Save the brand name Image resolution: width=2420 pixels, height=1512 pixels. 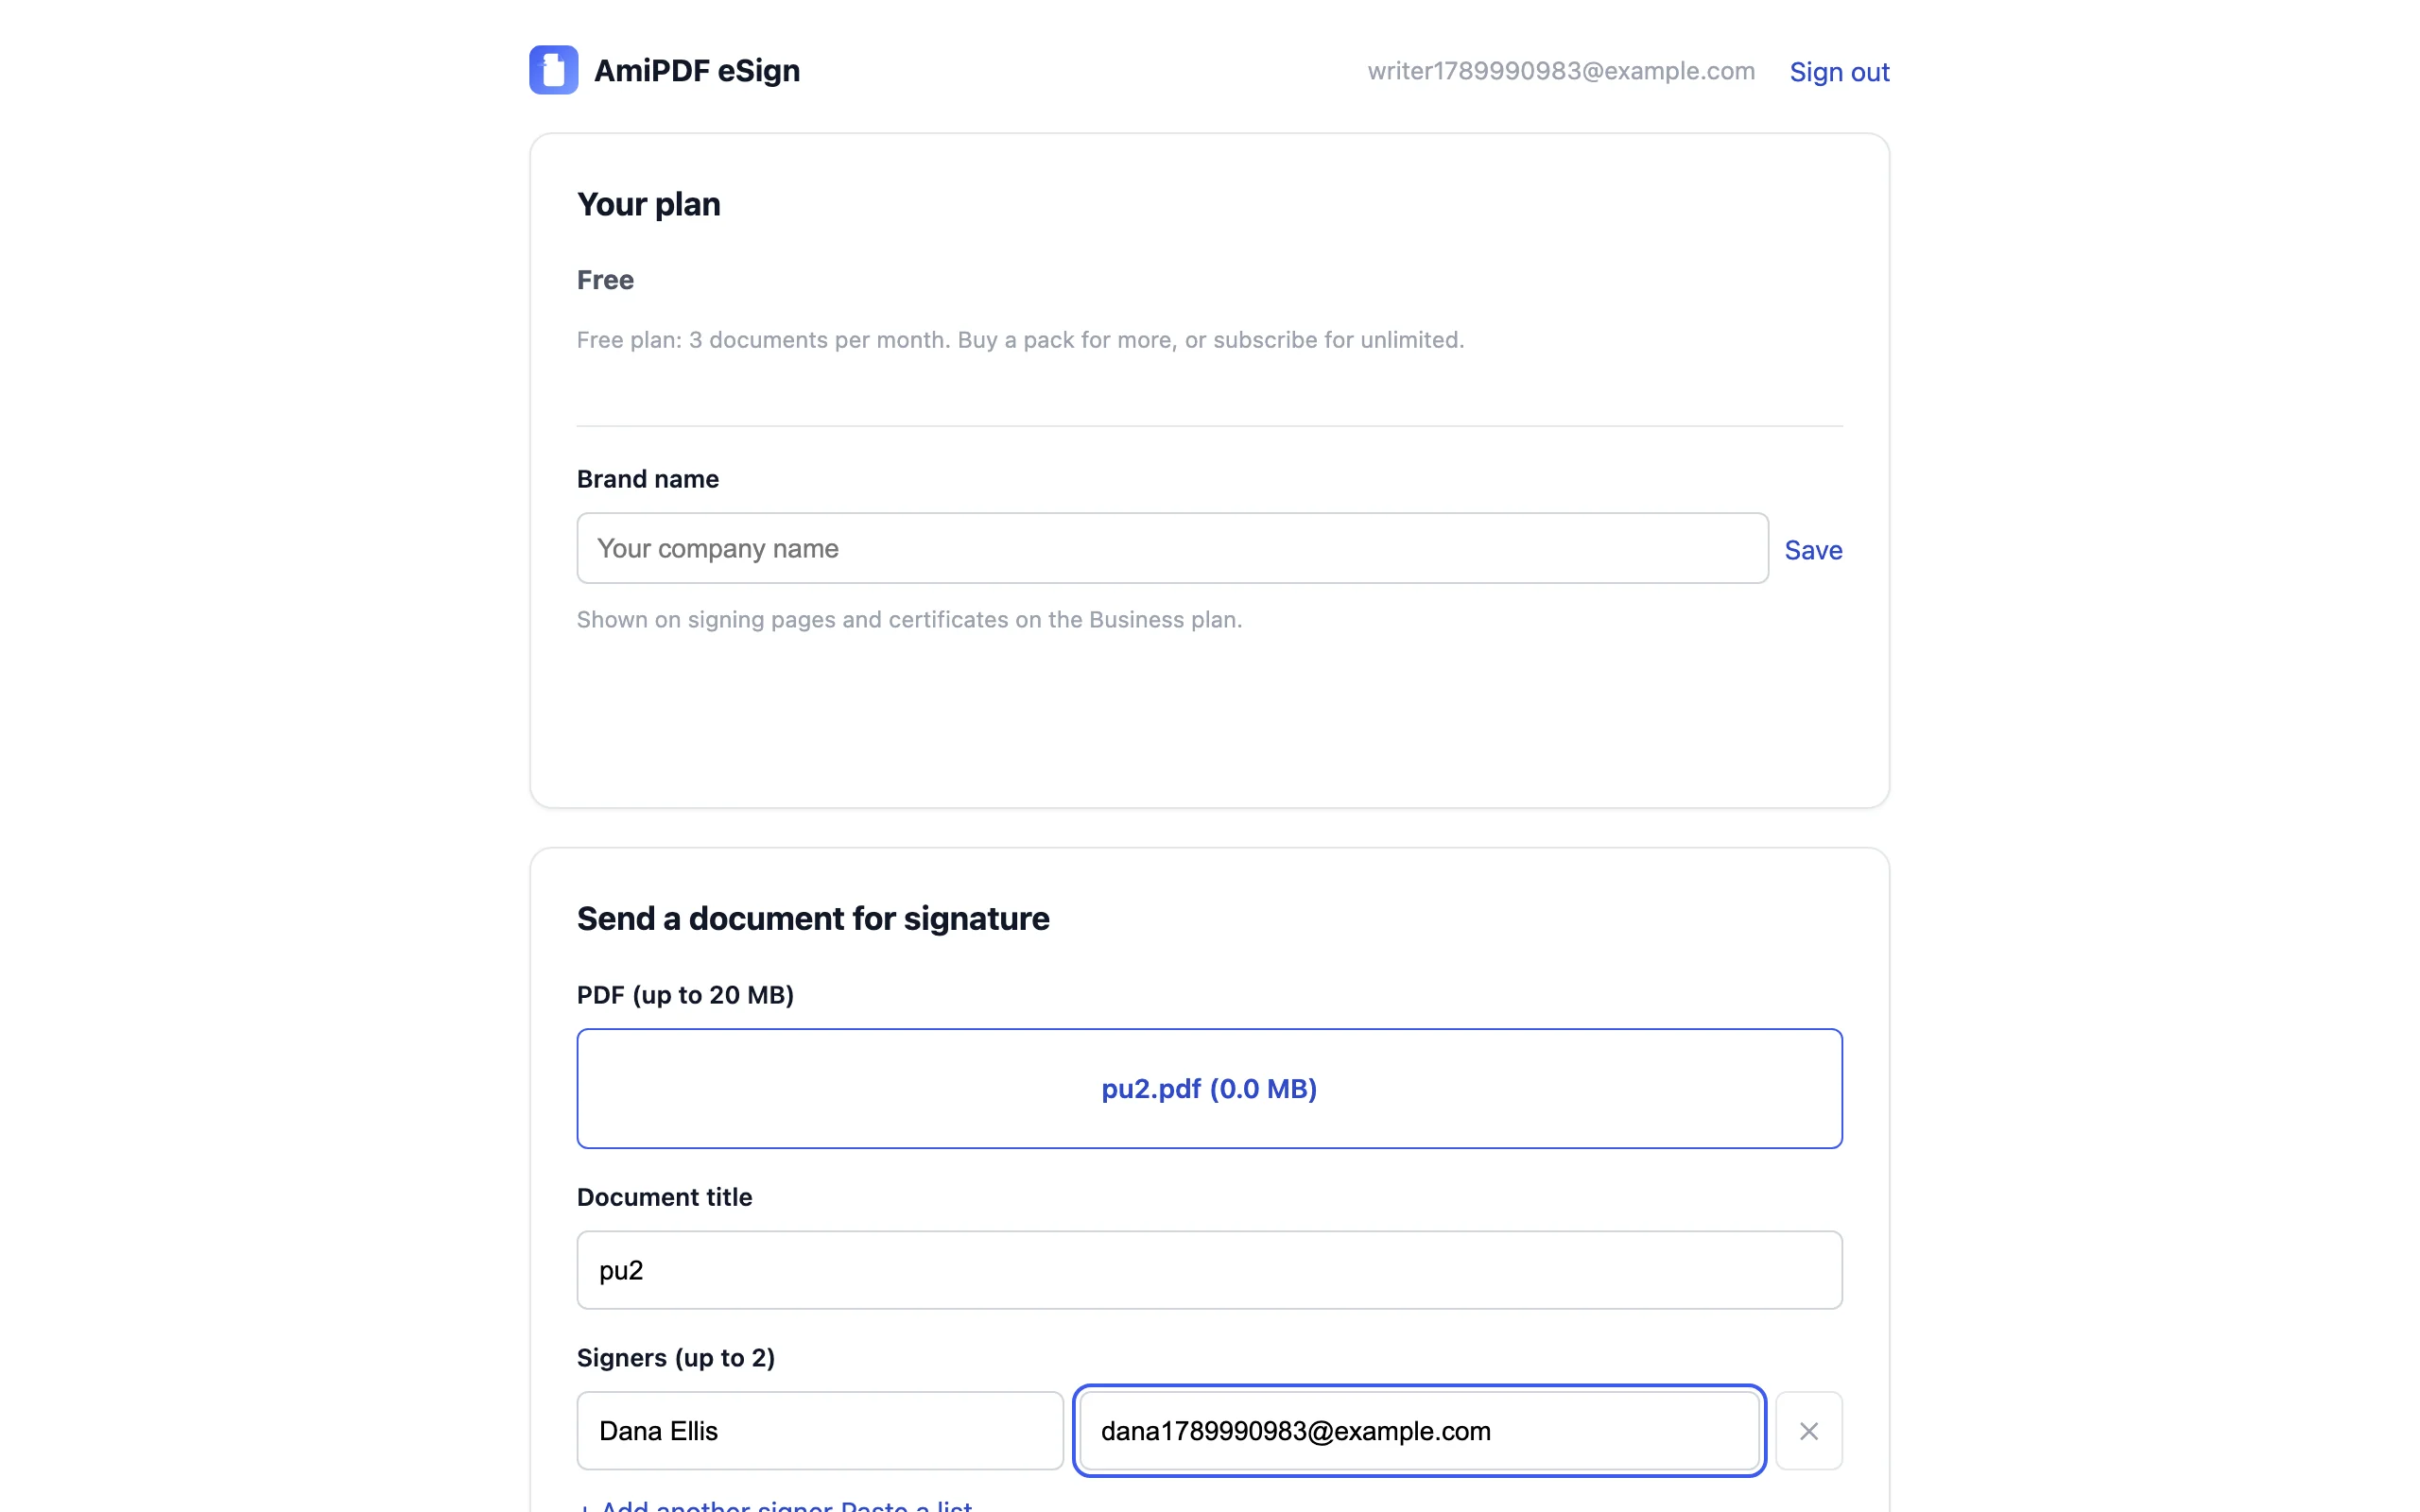[x=1812, y=550]
